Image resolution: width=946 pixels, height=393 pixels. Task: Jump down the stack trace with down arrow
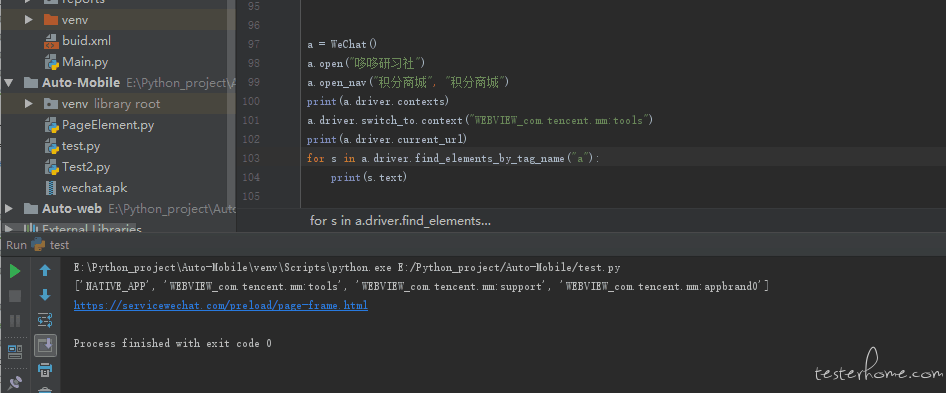tap(45, 295)
